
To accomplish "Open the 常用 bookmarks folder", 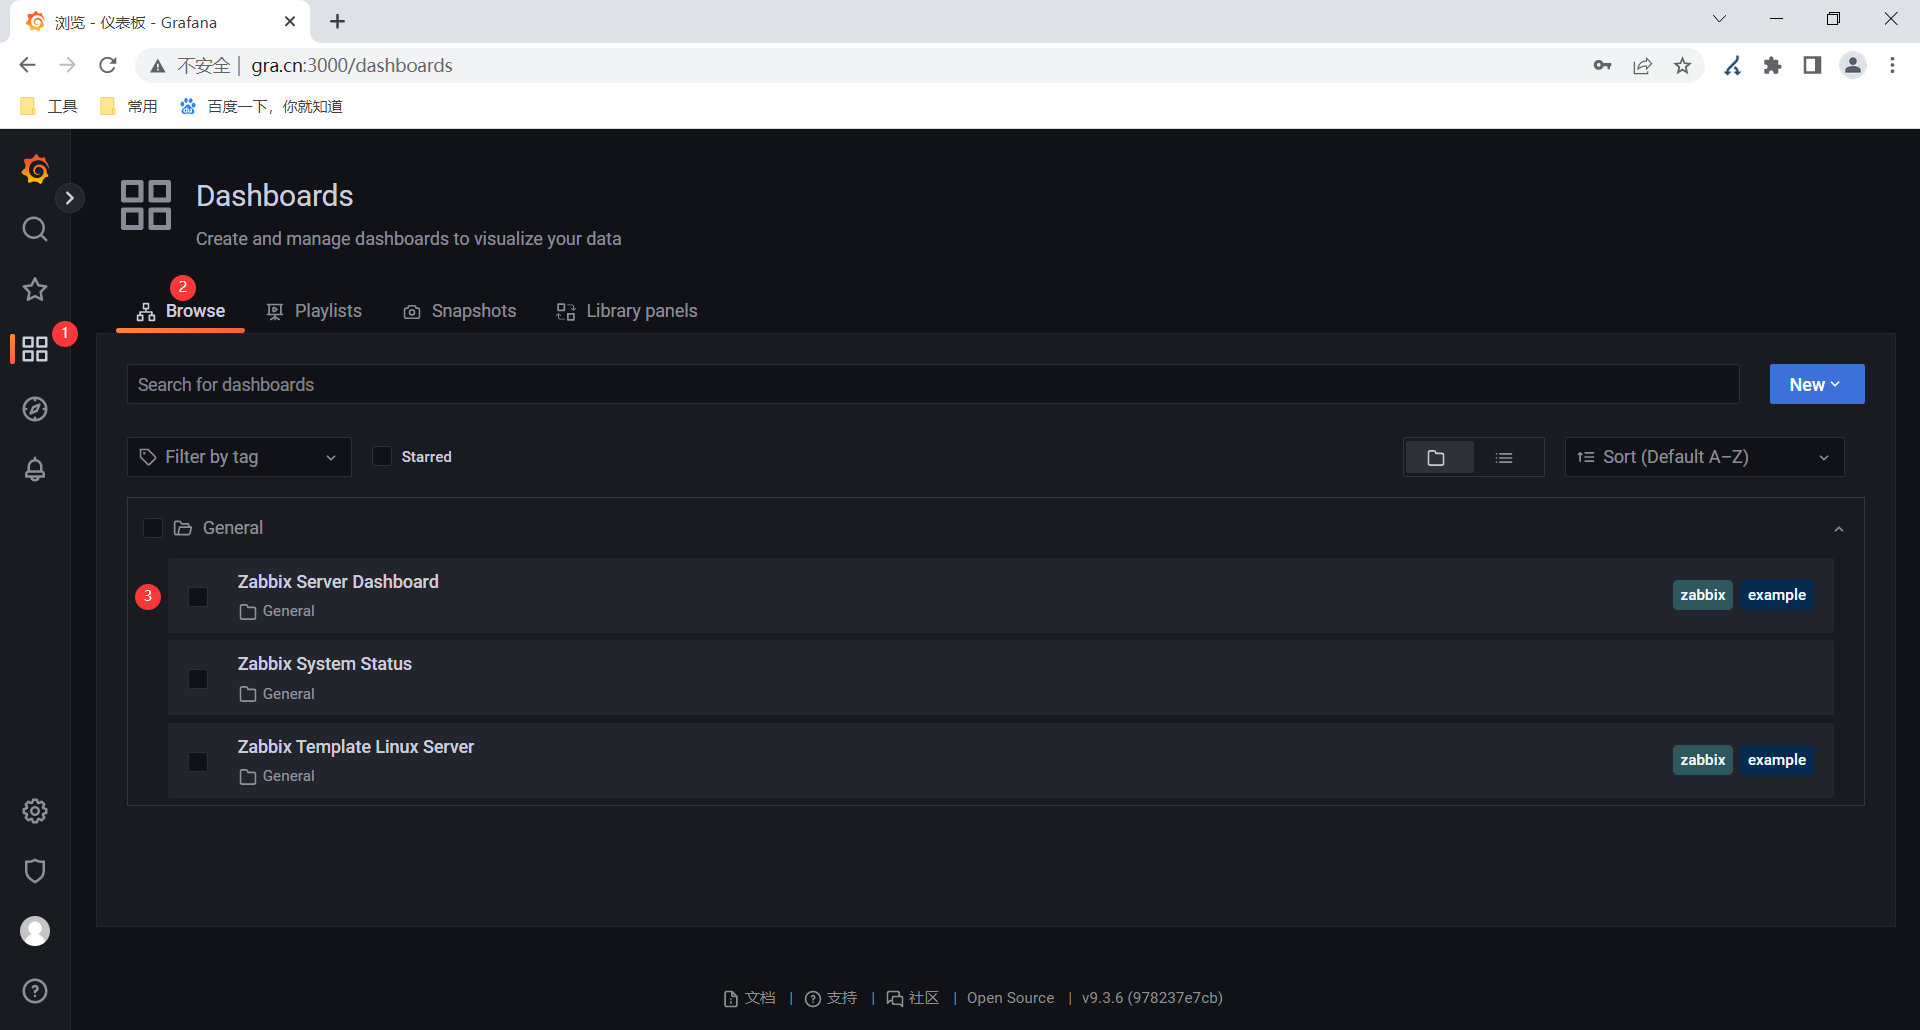I will [129, 106].
